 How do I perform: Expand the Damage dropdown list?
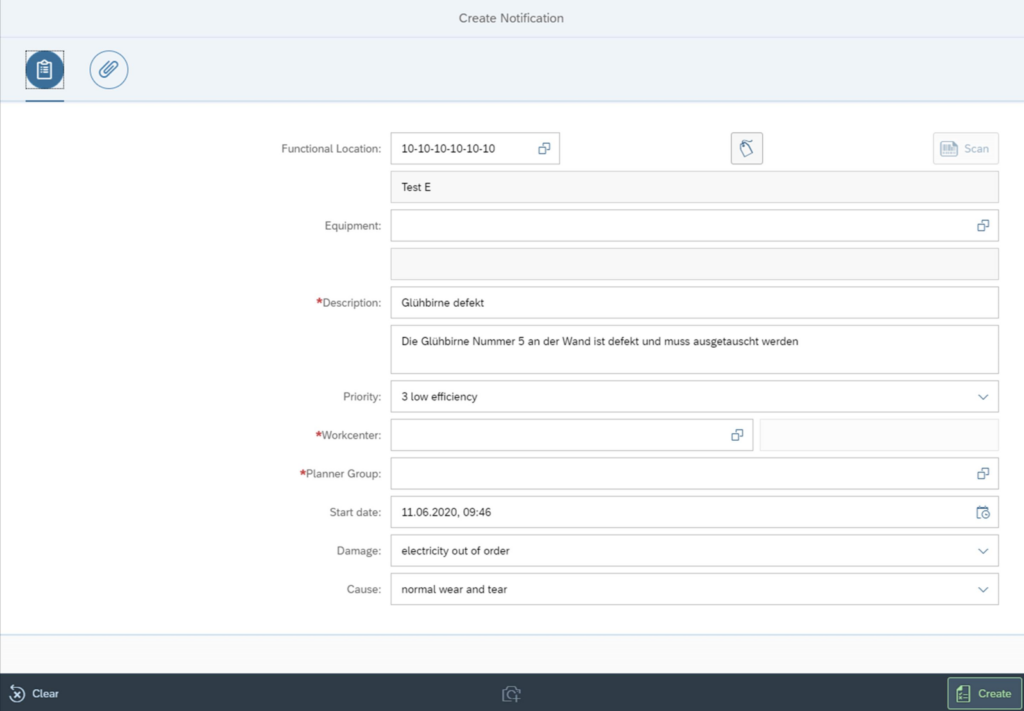(x=982, y=551)
